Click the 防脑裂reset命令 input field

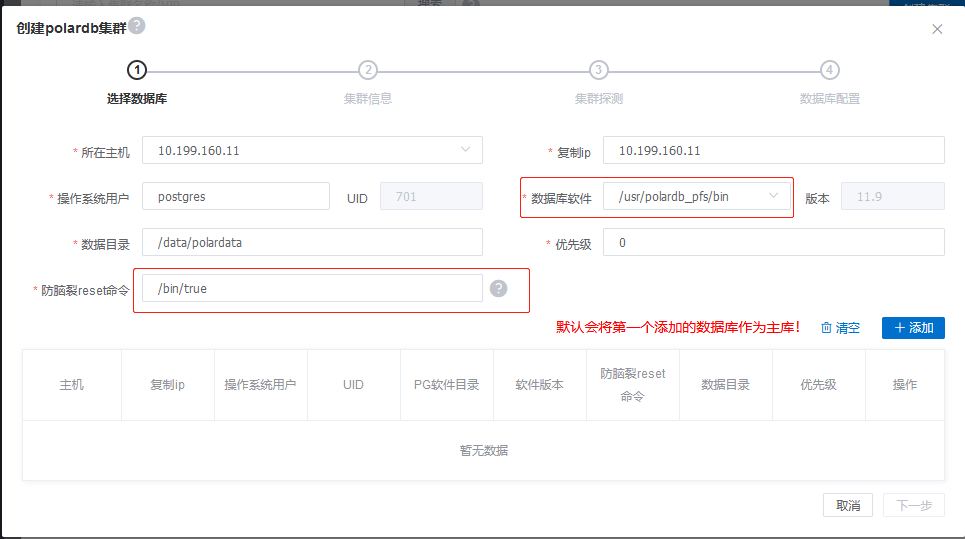click(312, 289)
